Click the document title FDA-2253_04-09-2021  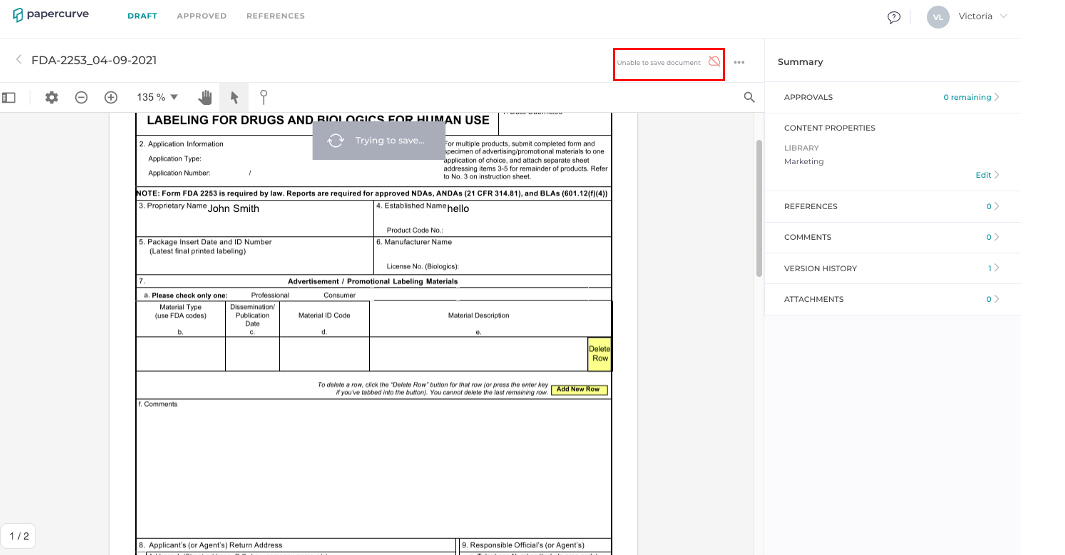94,60
